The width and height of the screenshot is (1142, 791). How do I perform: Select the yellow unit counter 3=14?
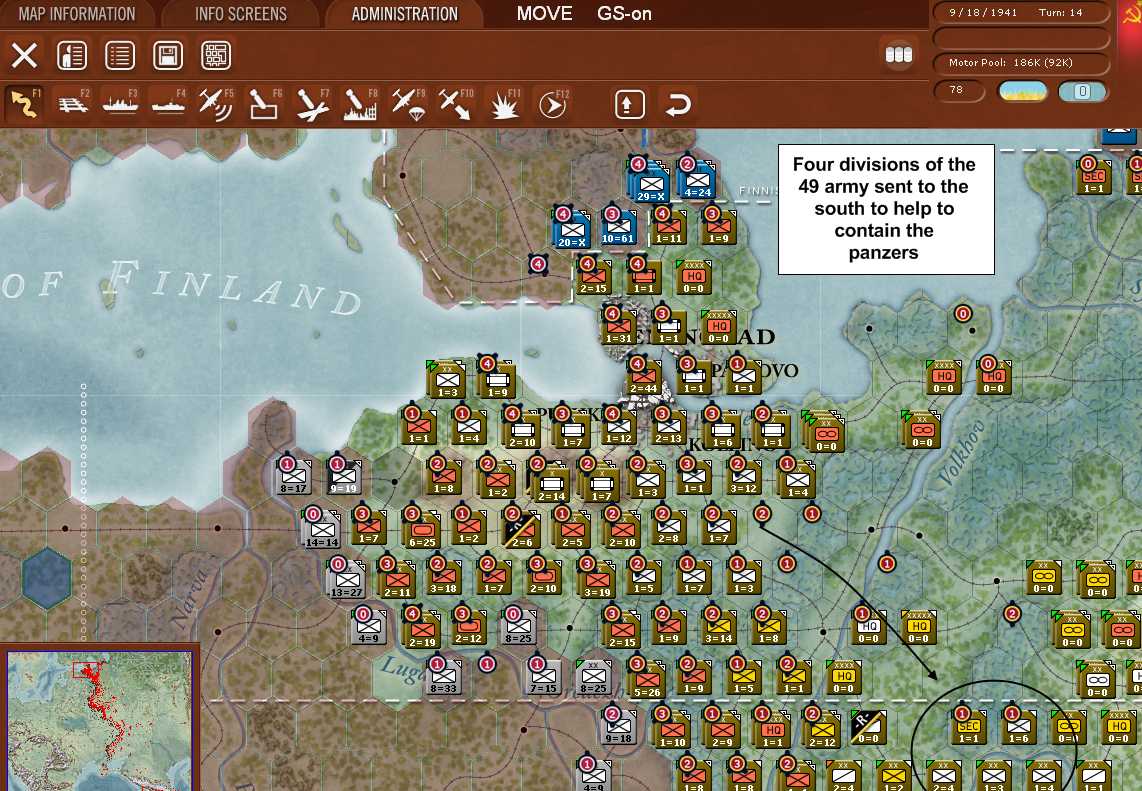719,626
